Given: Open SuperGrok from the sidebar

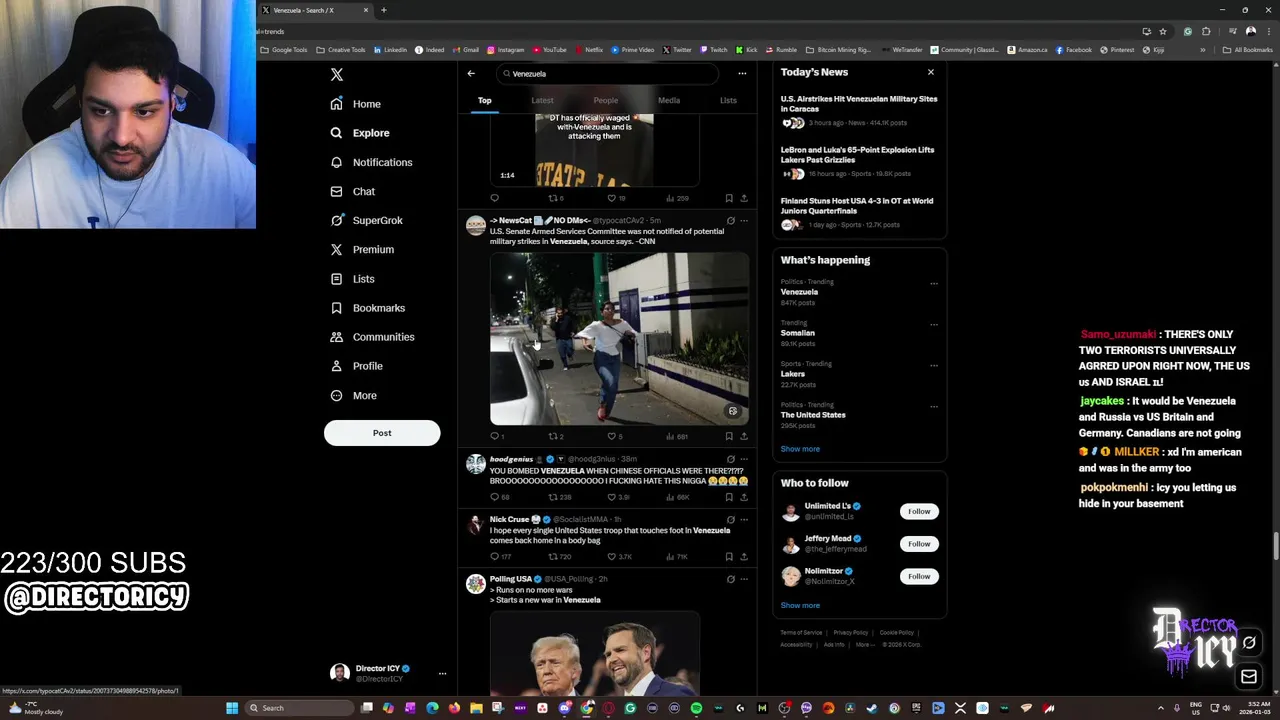Looking at the screenshot, I should tap(366, 220).
